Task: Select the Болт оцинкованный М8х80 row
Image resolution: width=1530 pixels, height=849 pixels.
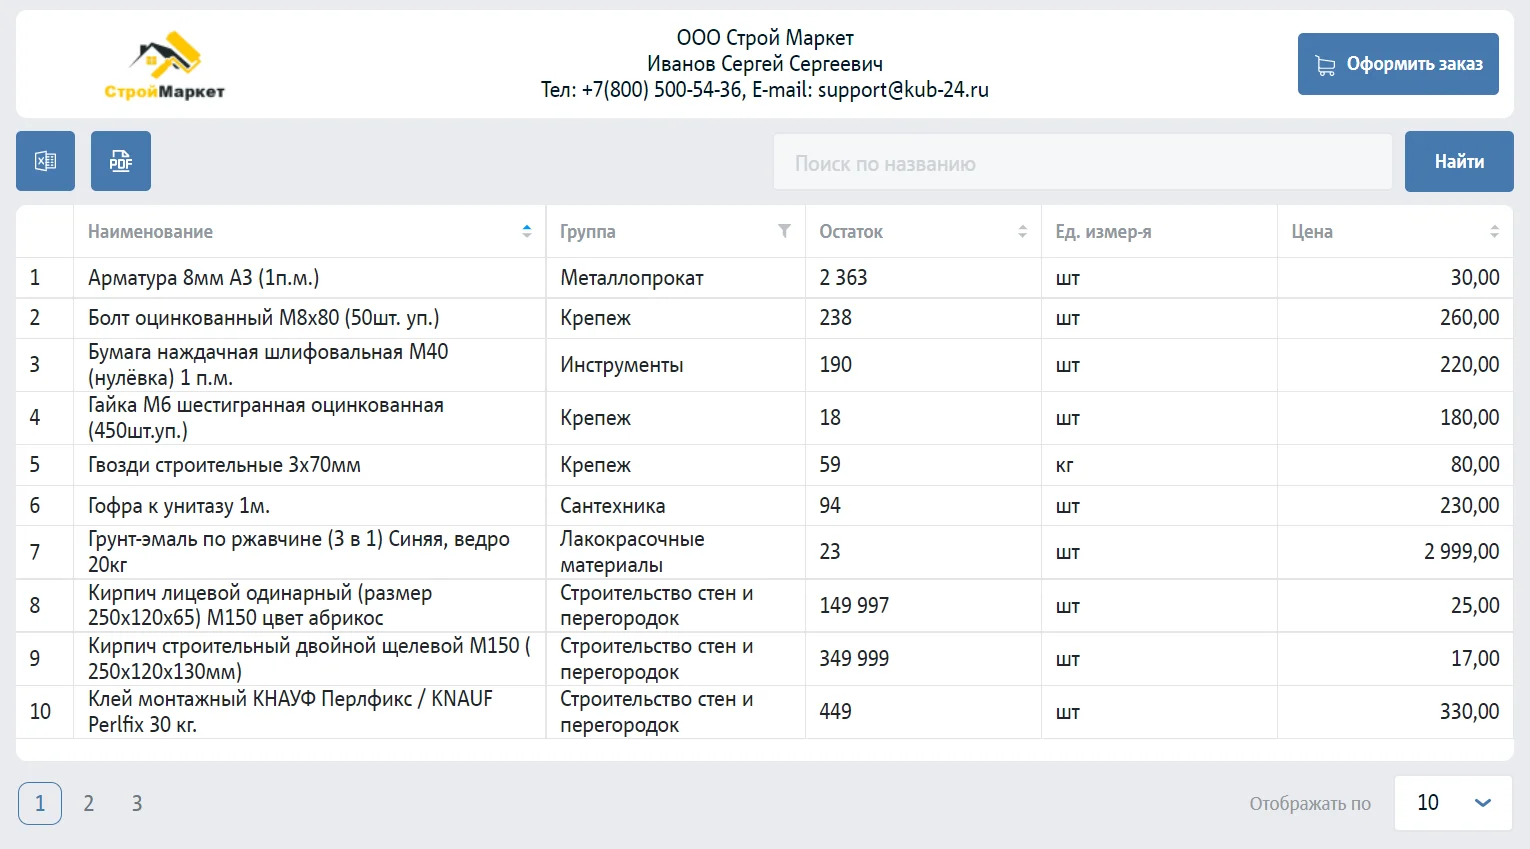Action: 264,318
